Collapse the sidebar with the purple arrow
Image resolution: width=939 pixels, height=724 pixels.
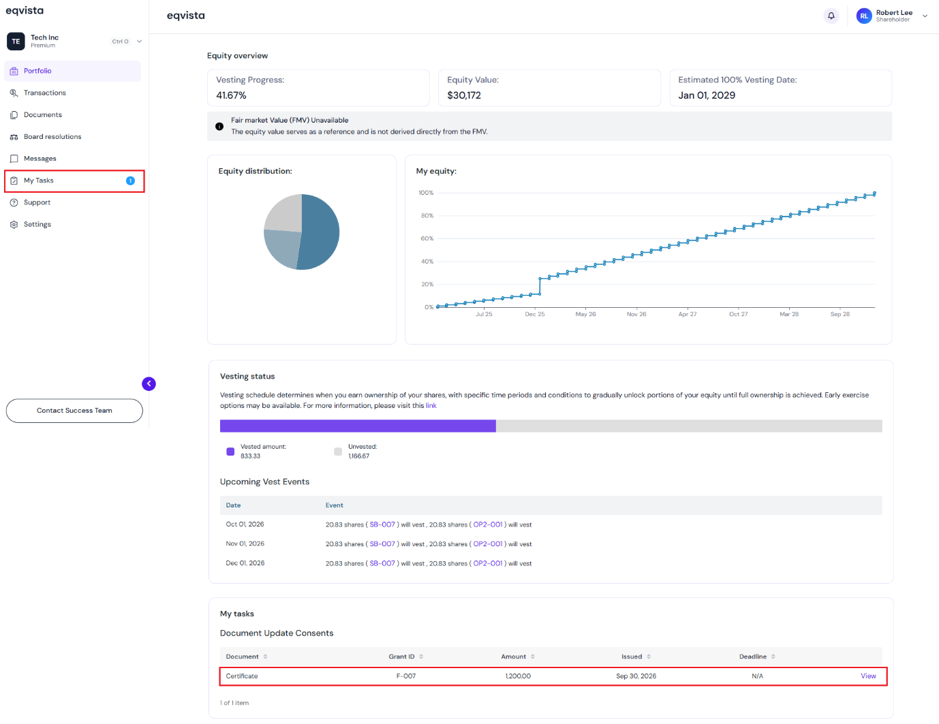click(x=149, y=384)
